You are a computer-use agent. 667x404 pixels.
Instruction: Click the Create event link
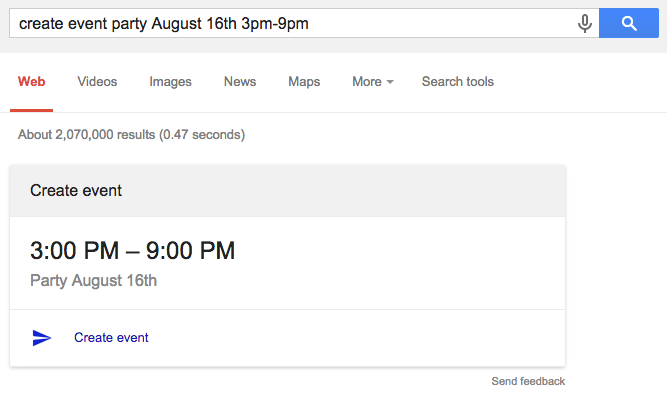point(111,338)
